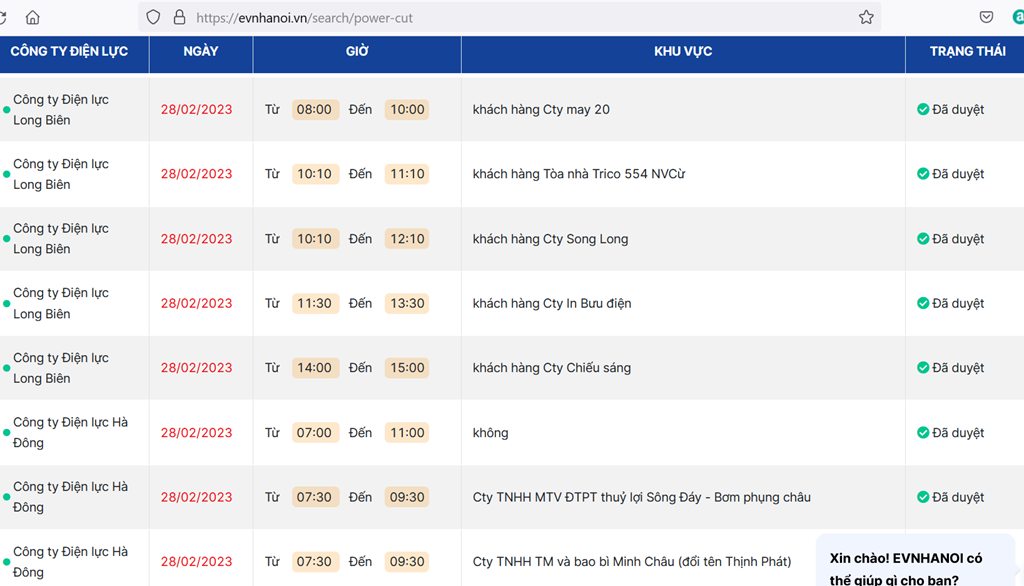Click start time 14:00 in Chiếu sáng row
The image size is (1024, 586).
tap(315, 368)
